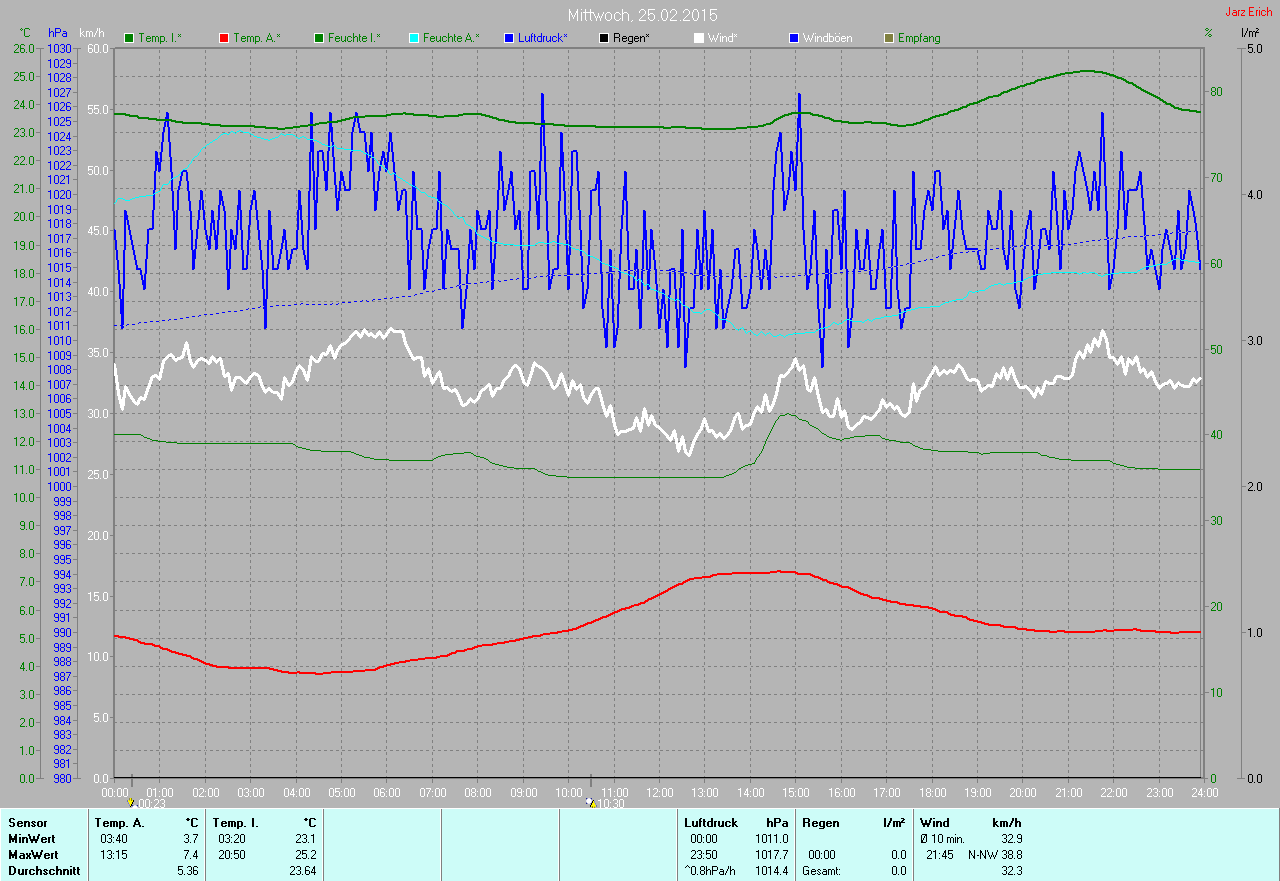
Task: Toggle the Windböen series legend label
Action: click(830, 38)
